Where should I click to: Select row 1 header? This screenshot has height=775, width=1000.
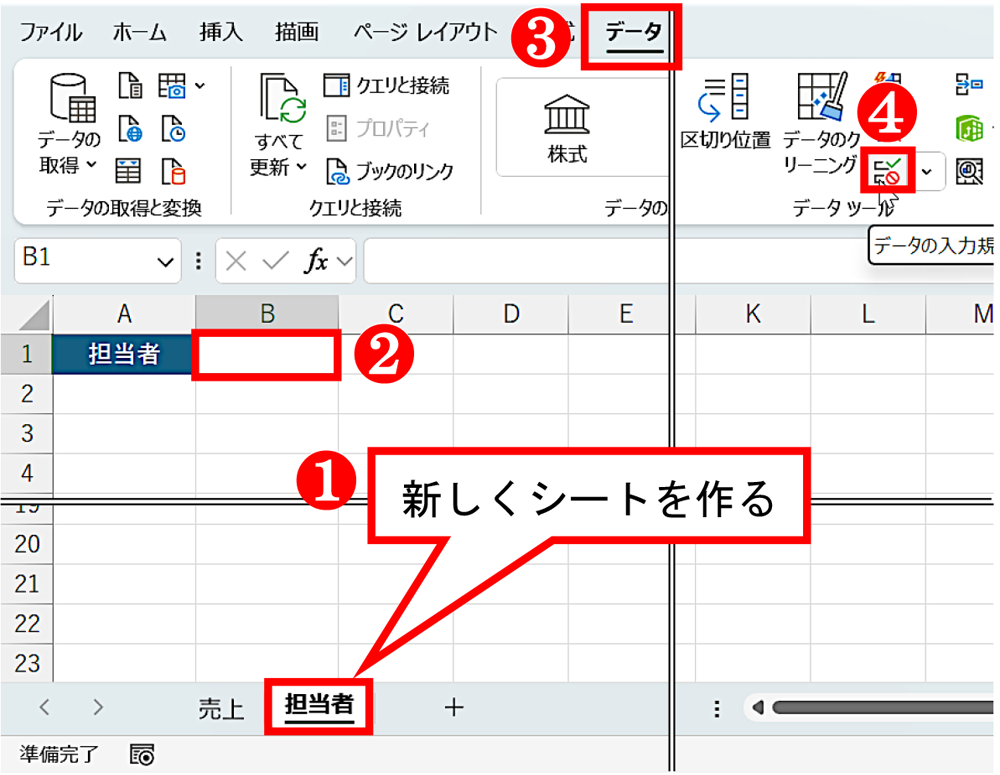[x=26, y=354]
